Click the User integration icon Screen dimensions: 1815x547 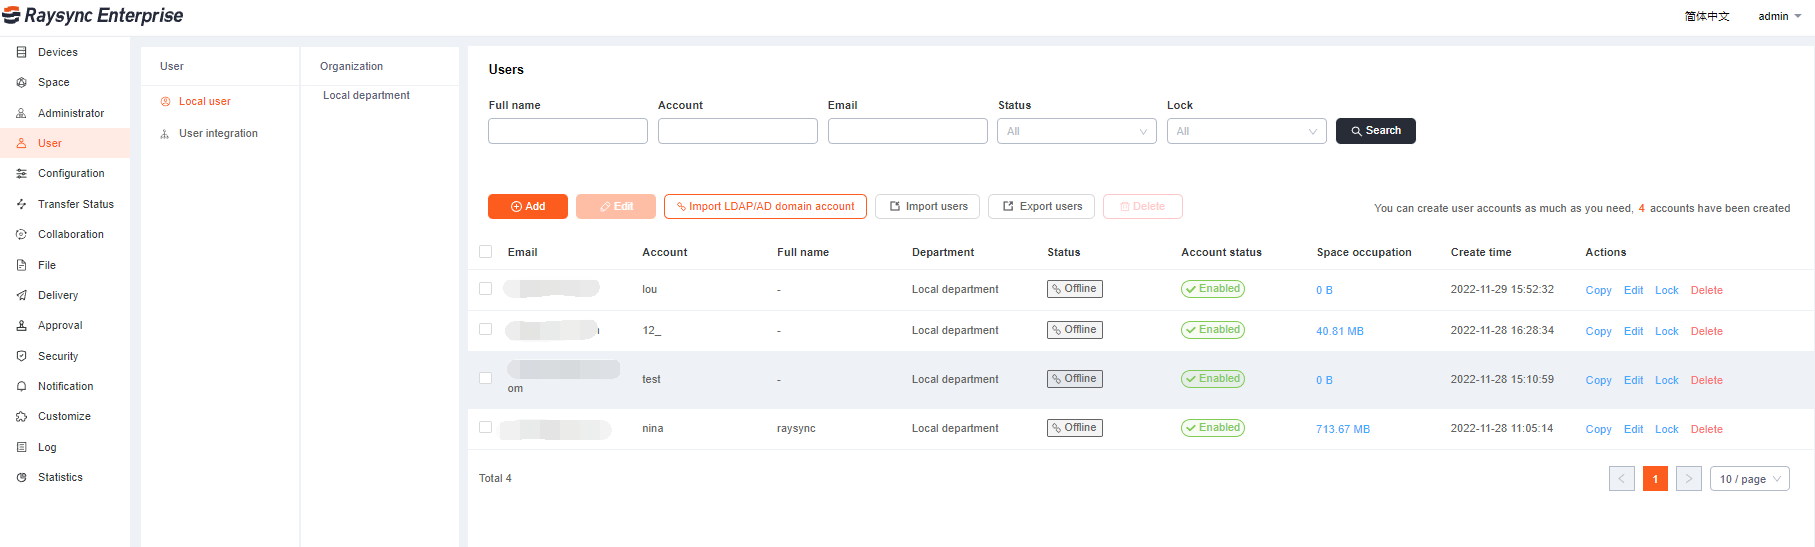tap(165, 133)
